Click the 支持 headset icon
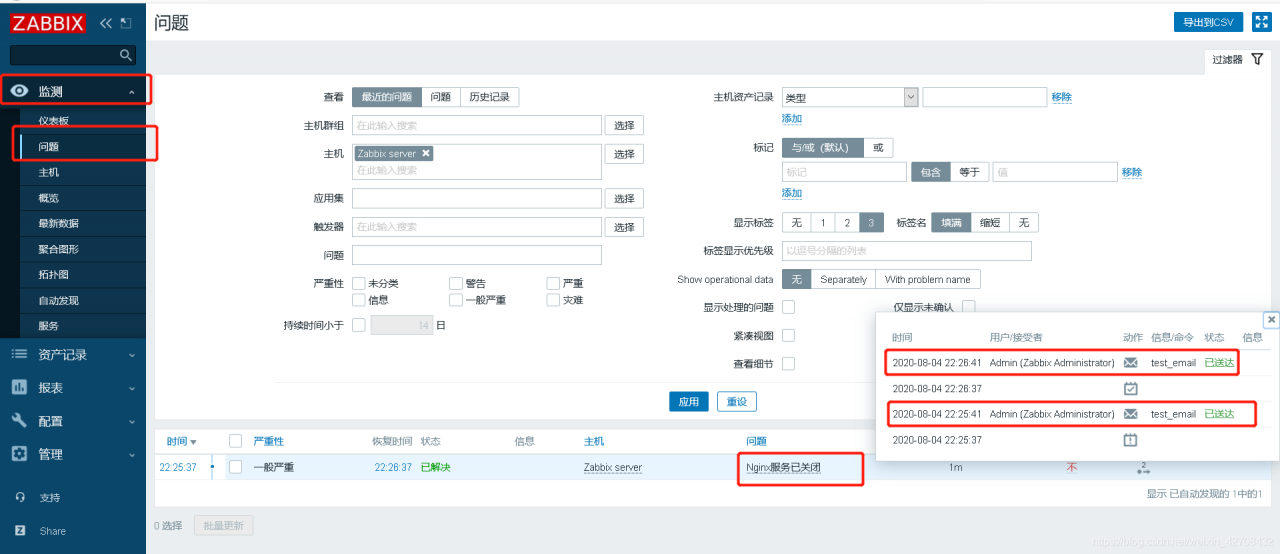This screenshot has width=1280, height=554. pyautogui.click(x=20, y=497)
